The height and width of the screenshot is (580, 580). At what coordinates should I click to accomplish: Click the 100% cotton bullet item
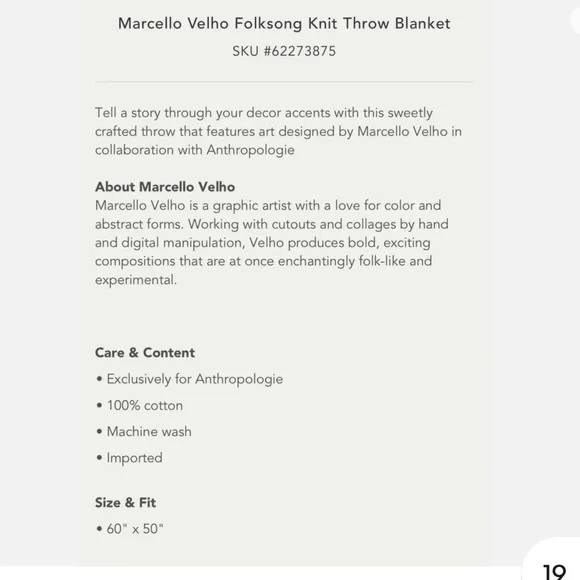pyautogui.click(x=139, y=405)
